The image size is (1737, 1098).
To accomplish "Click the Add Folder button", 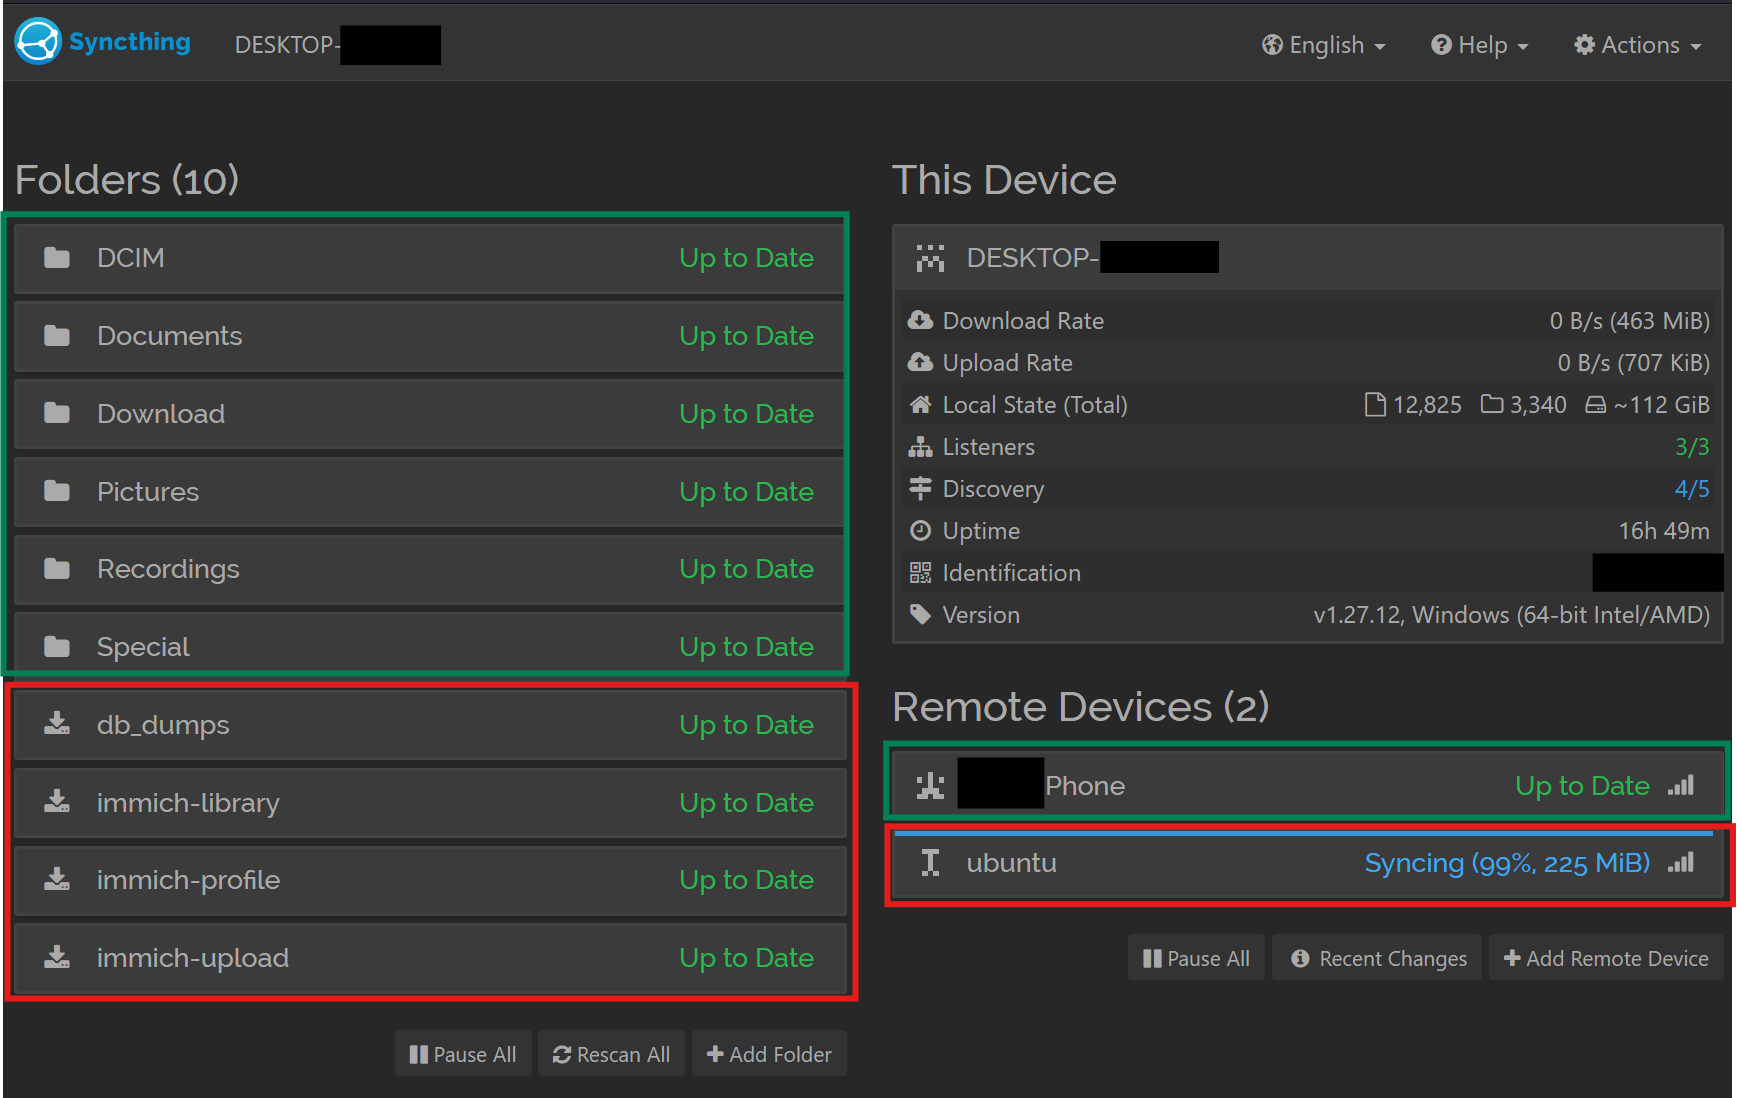I will pyautogui.click(x=769, y=1054).
